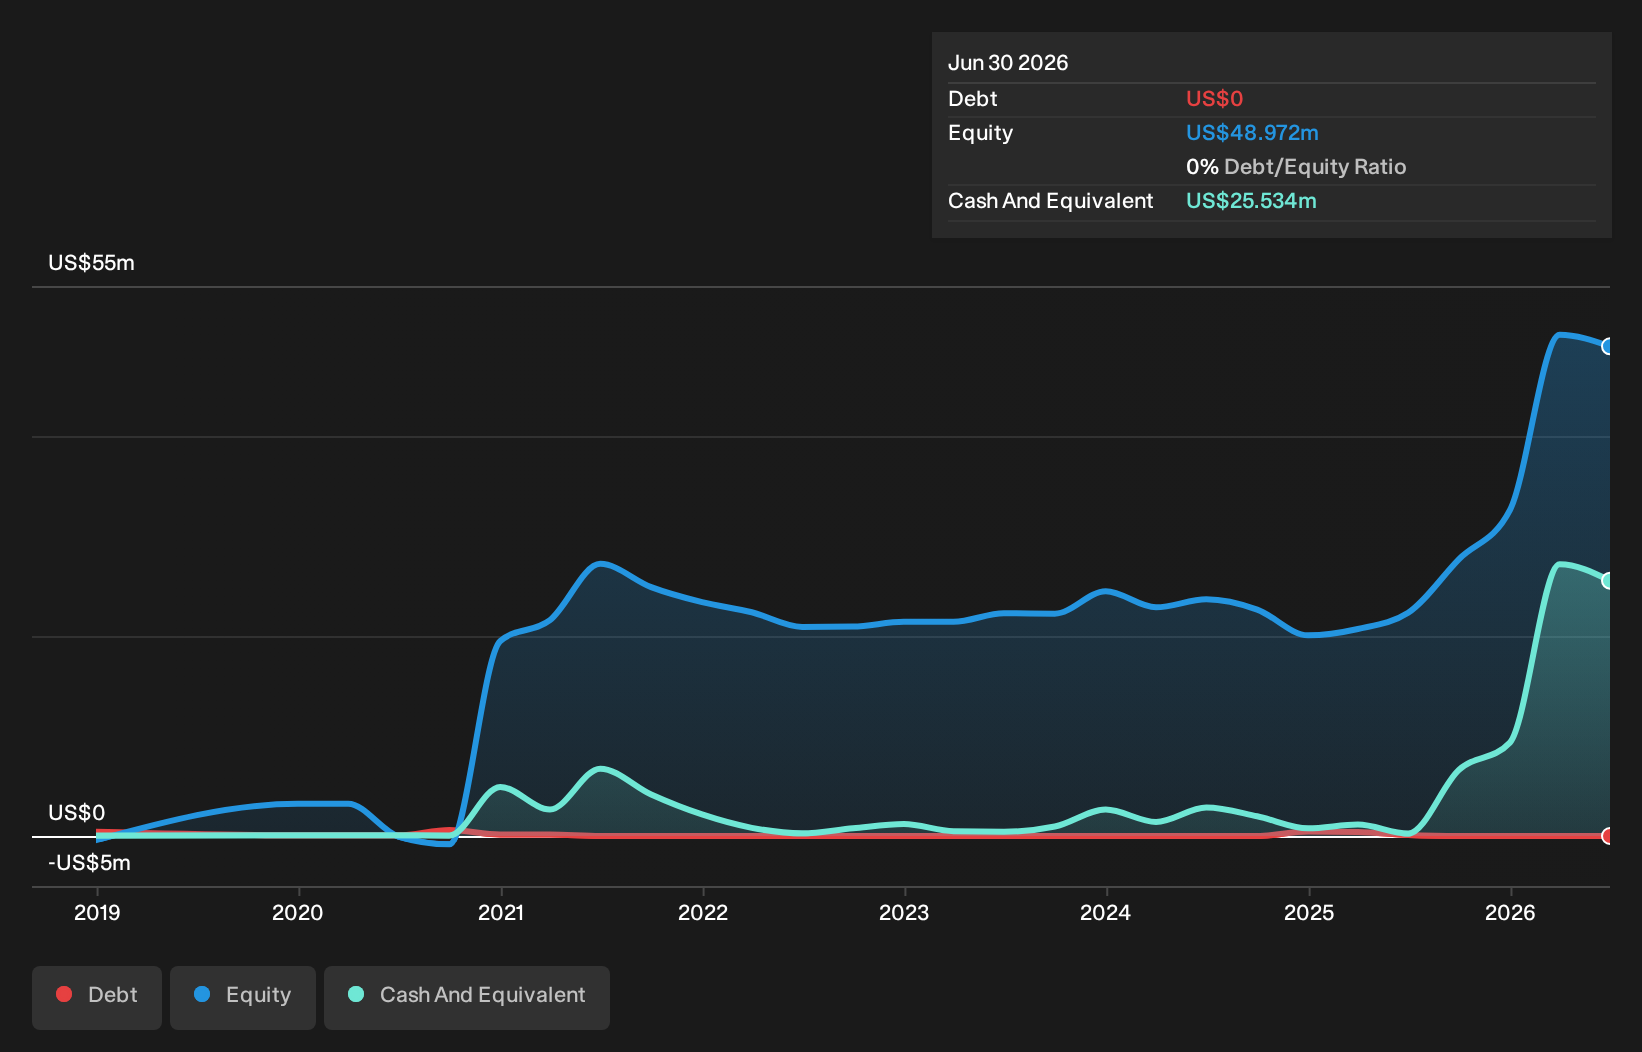Click the 2026 x-axis label
The height and width of the screenshot is (1052, 1642).
(x=1510, y=912)
